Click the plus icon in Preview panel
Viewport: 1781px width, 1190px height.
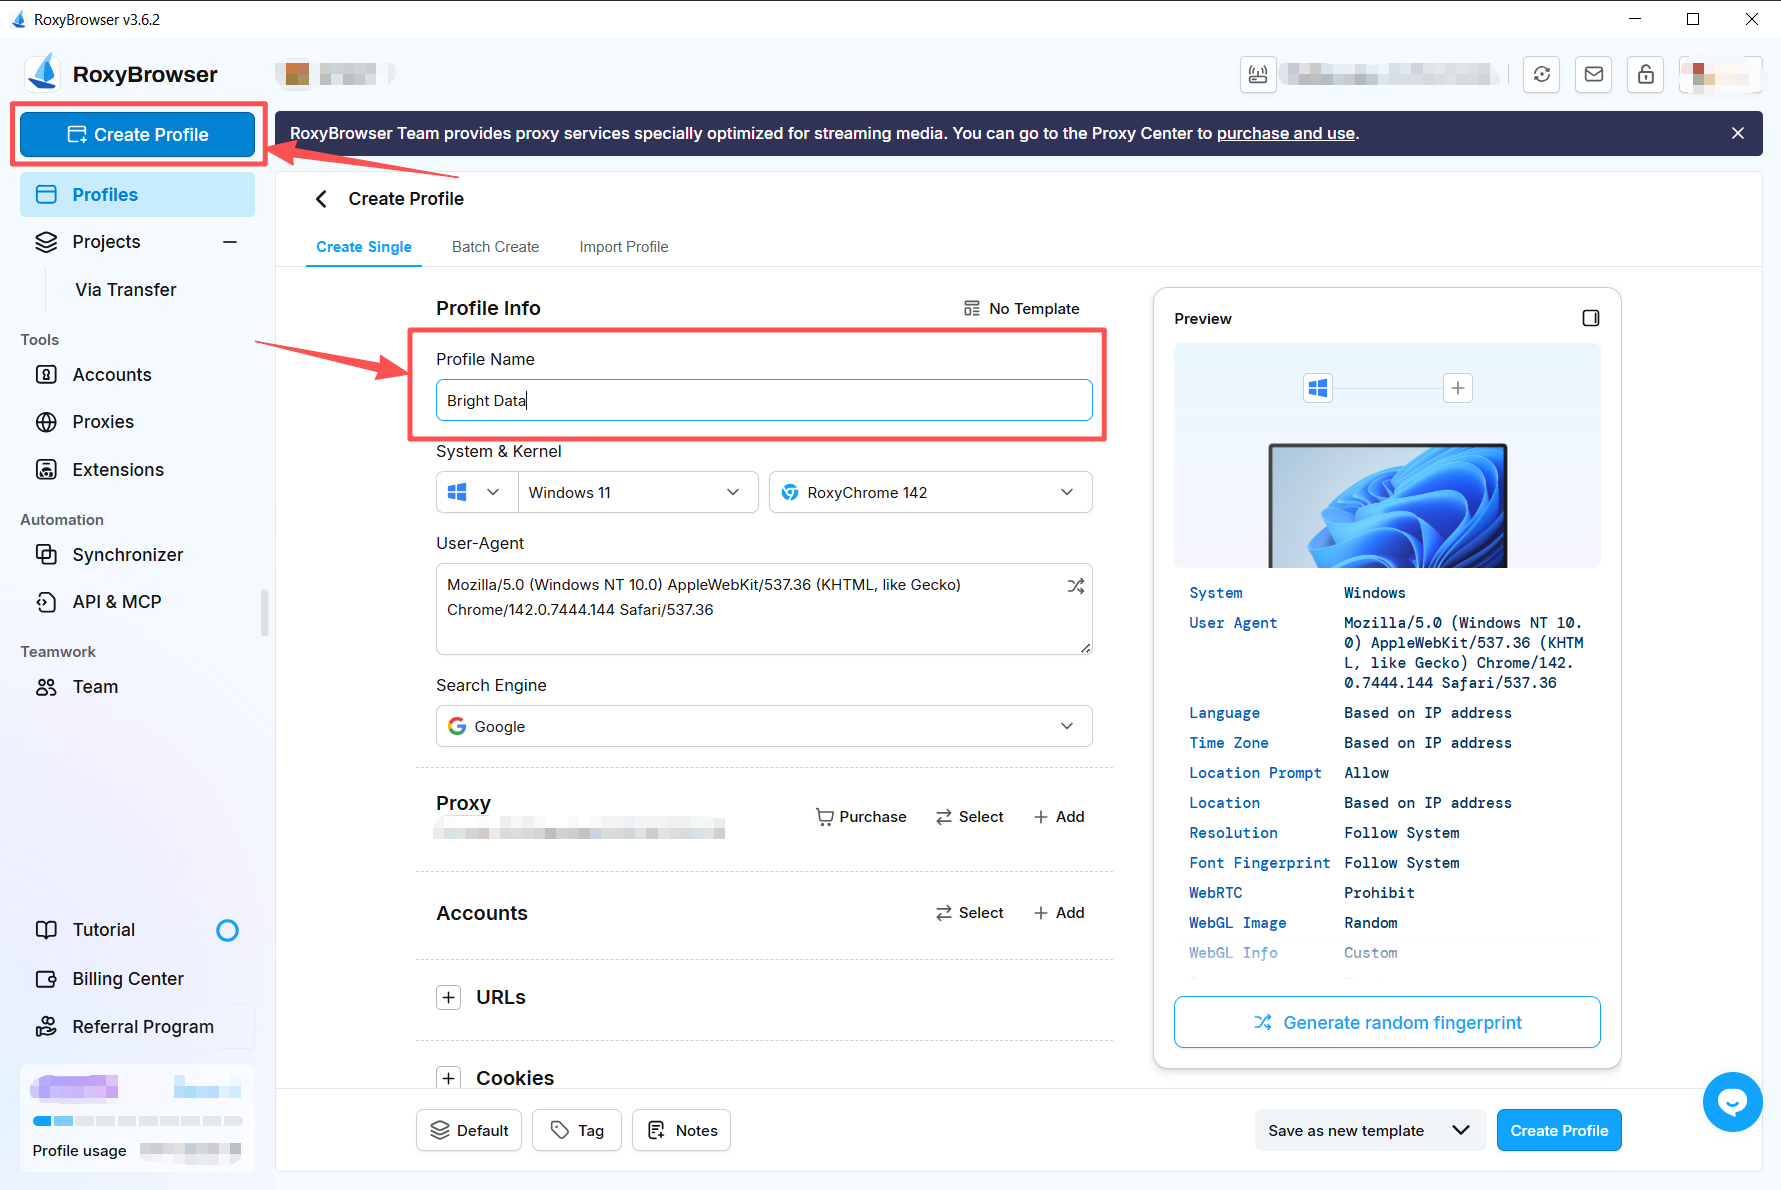click(x=1458, y=388)
